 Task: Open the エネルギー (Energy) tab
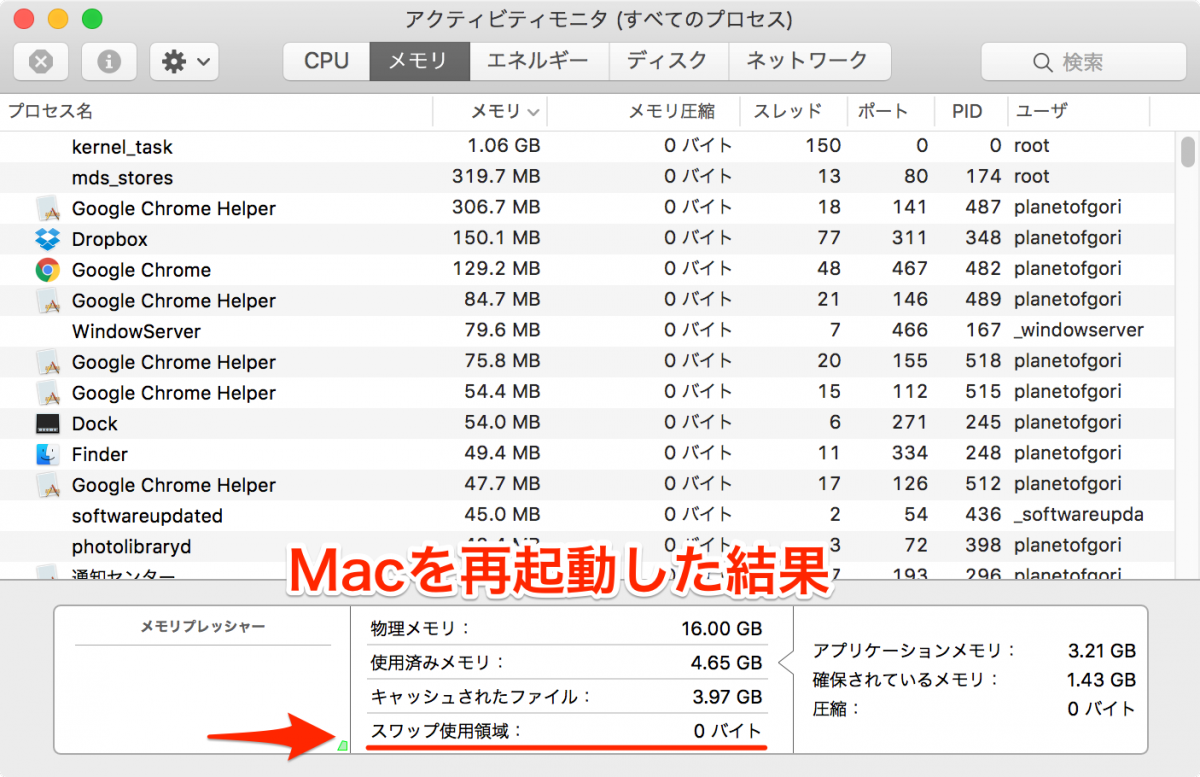[539, 61]
